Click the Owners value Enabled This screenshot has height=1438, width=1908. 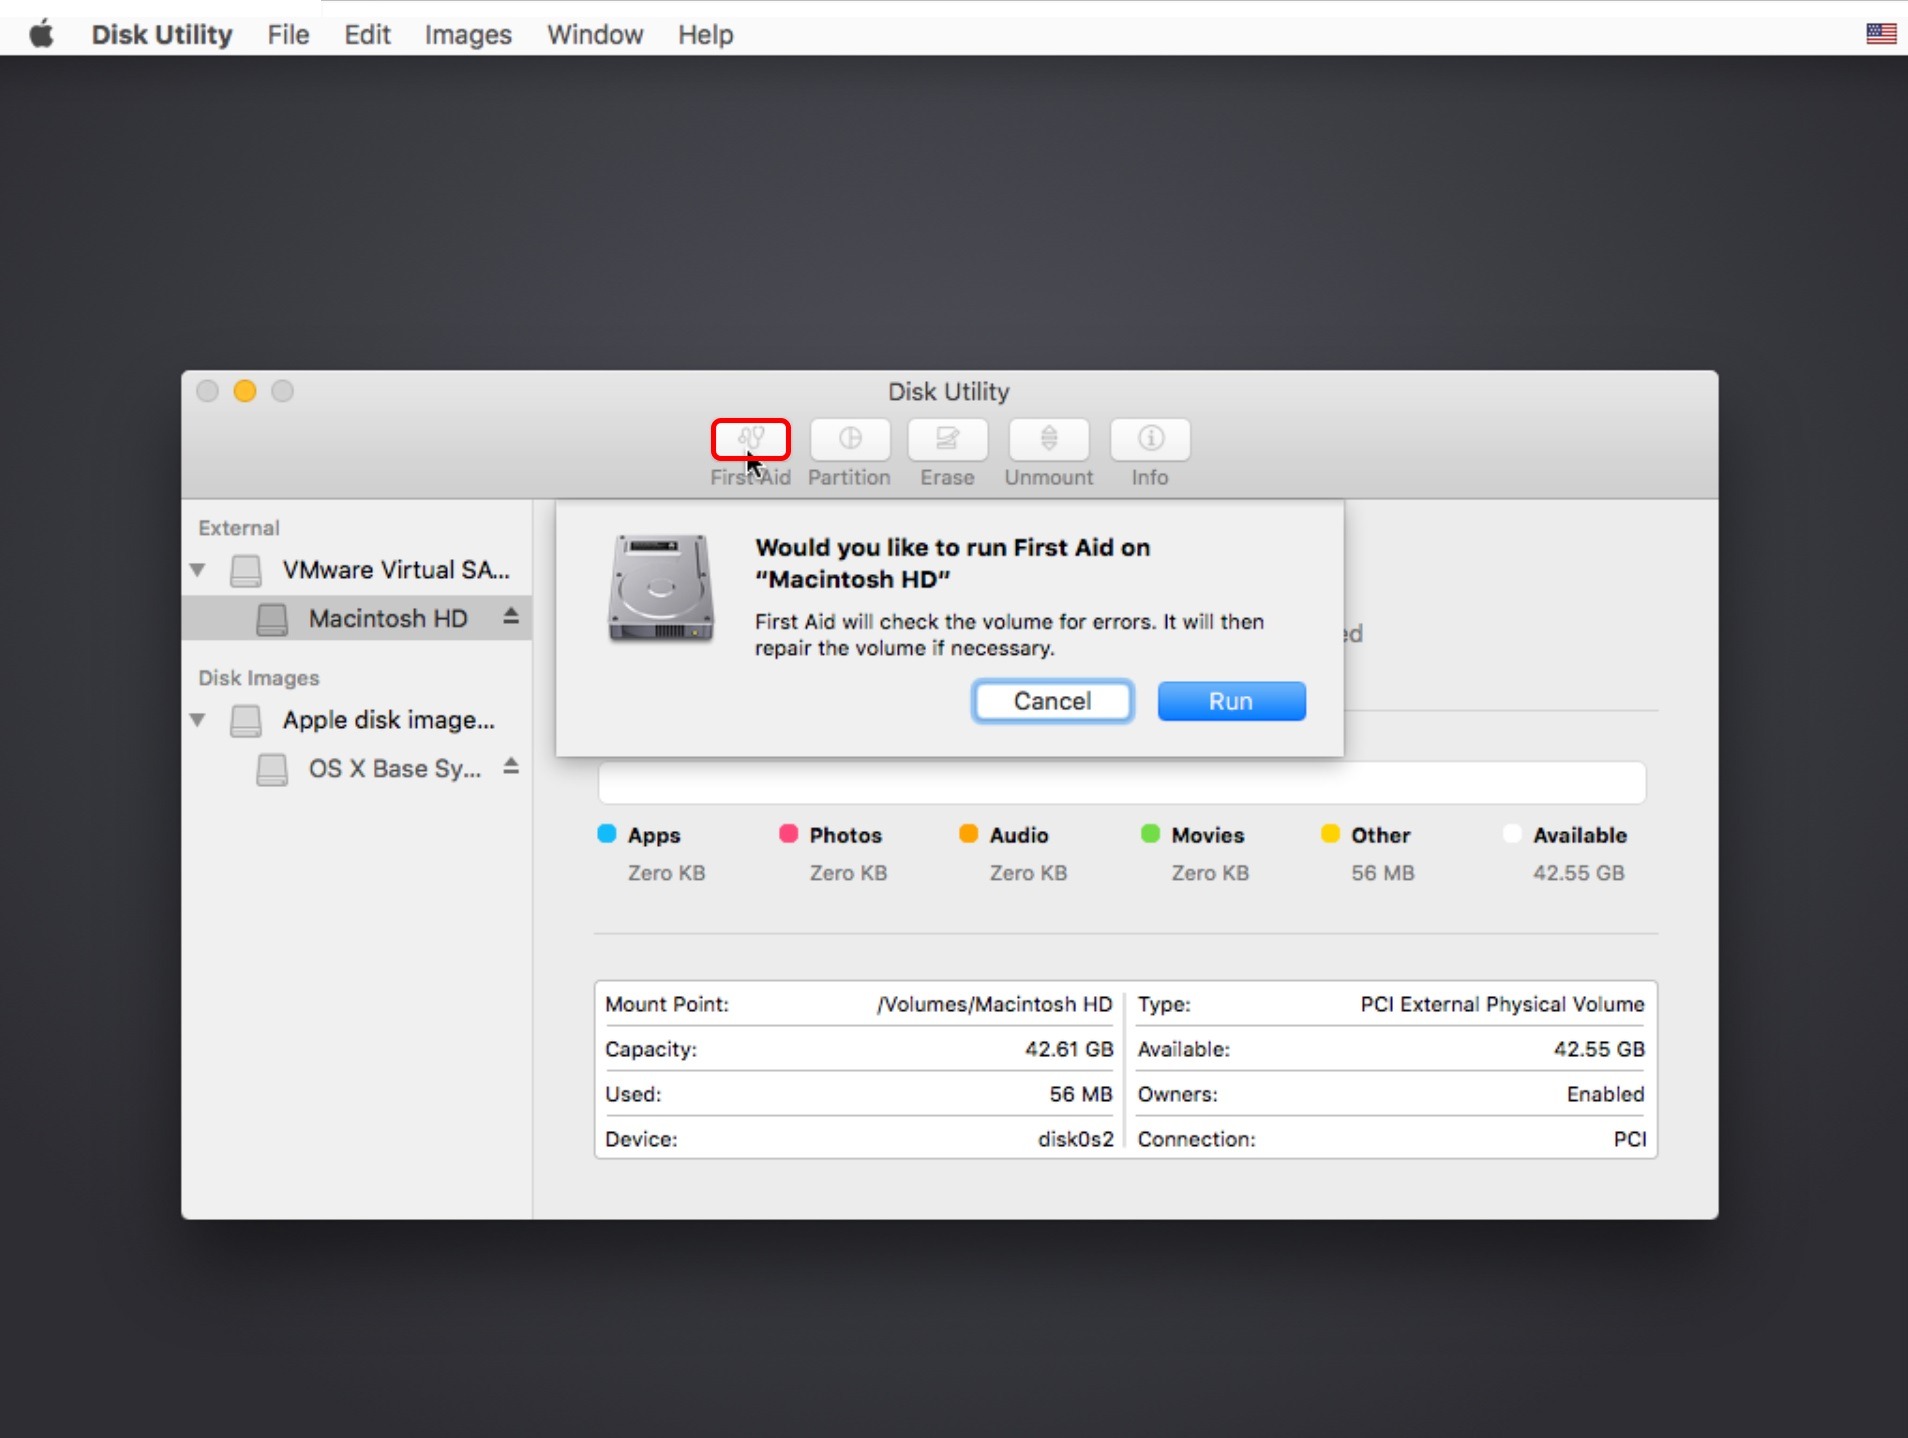coord(1606,1094)
